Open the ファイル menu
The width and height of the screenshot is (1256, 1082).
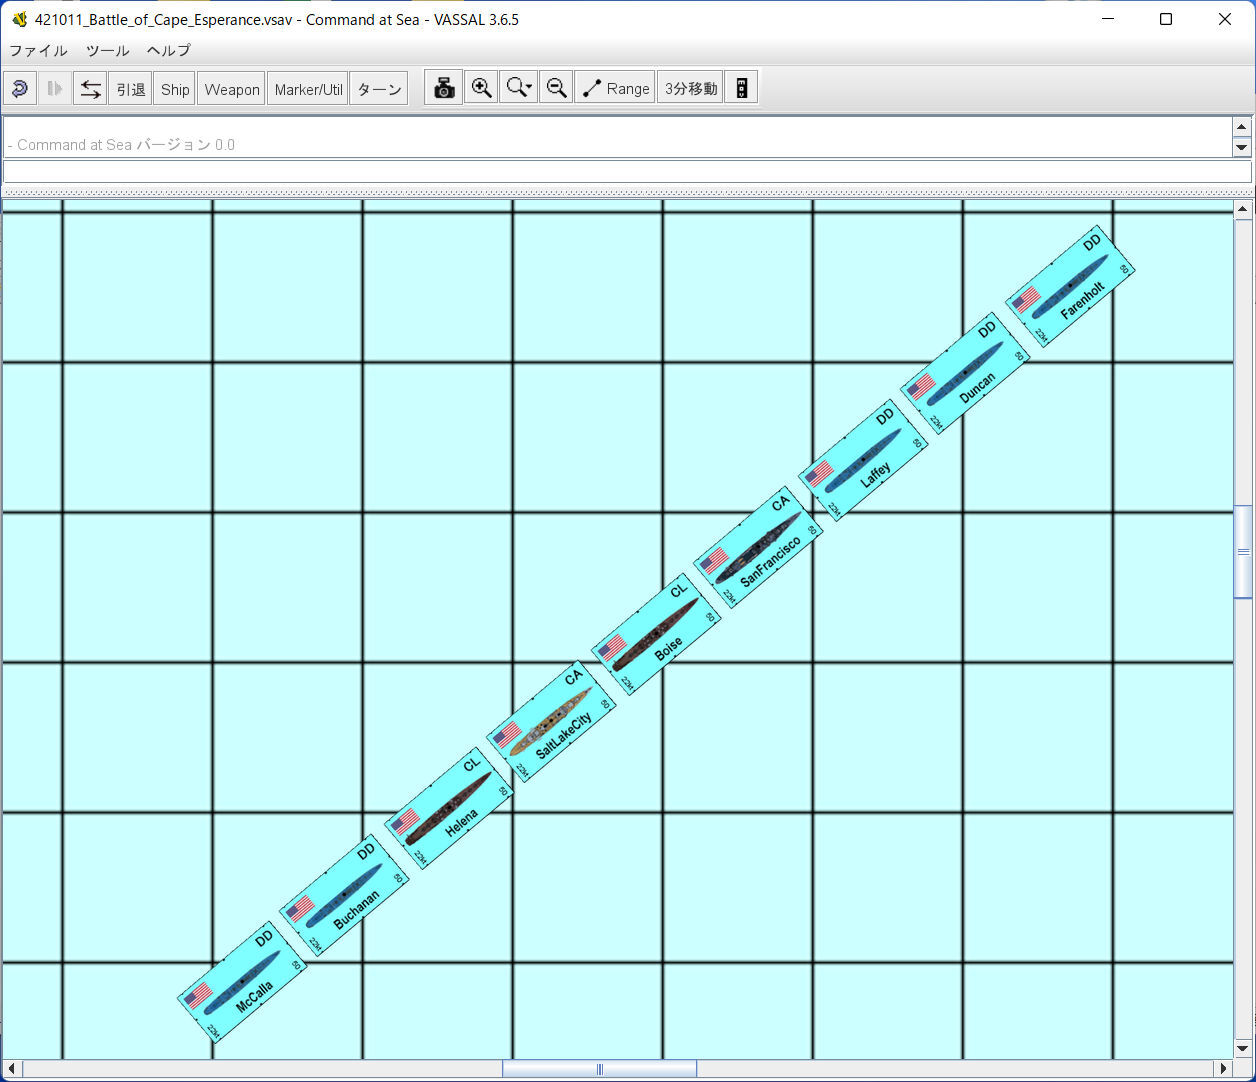(38, 50)
